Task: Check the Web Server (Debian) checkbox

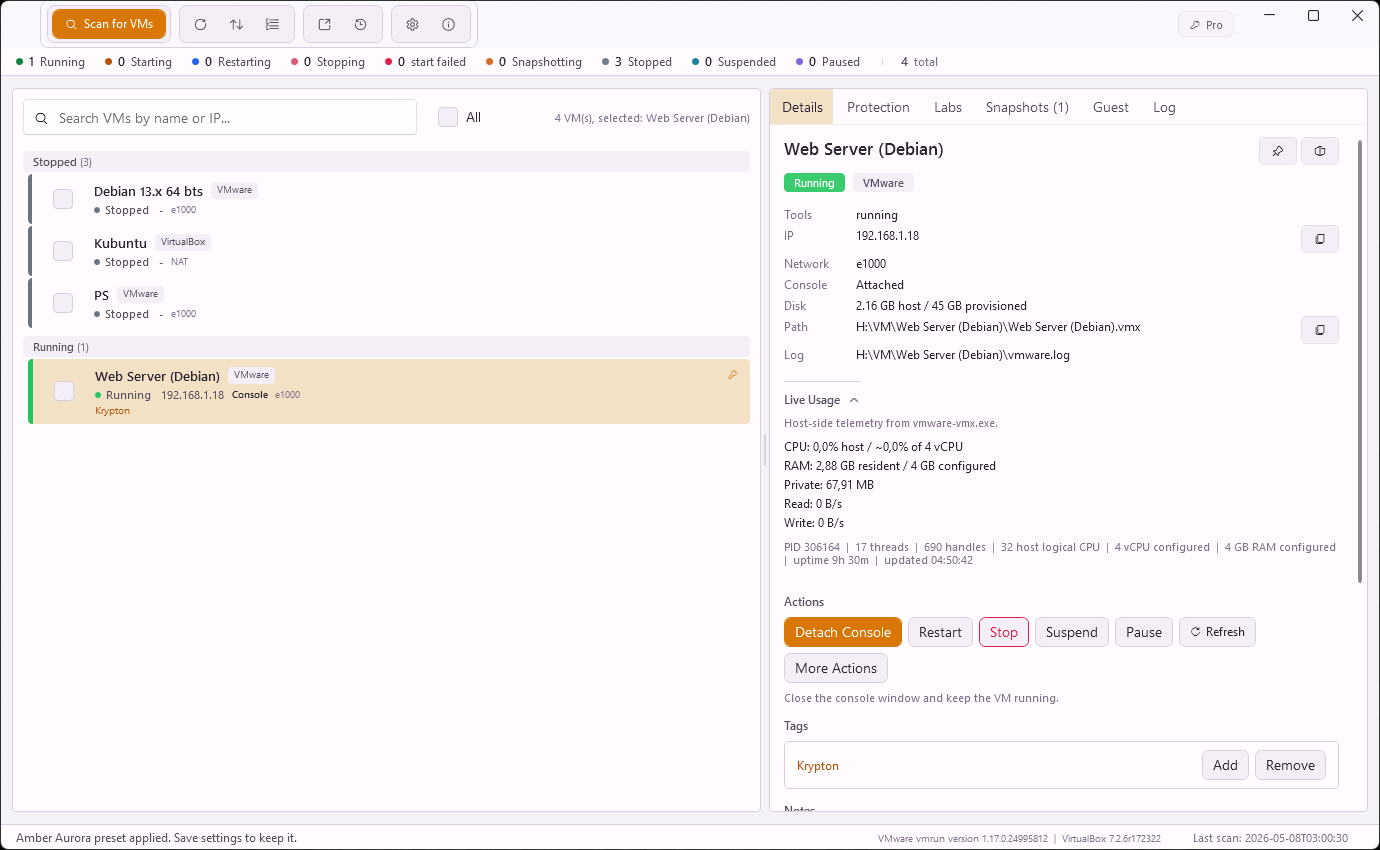Action: 64,391
